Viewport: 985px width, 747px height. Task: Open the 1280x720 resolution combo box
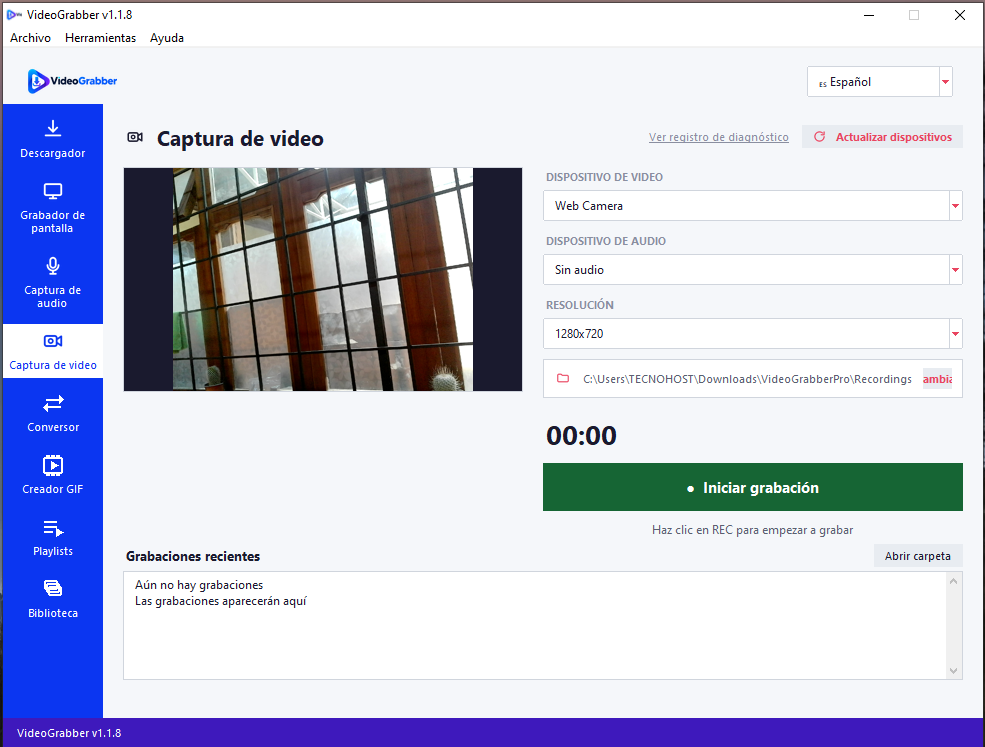click(x=753, y=334)
